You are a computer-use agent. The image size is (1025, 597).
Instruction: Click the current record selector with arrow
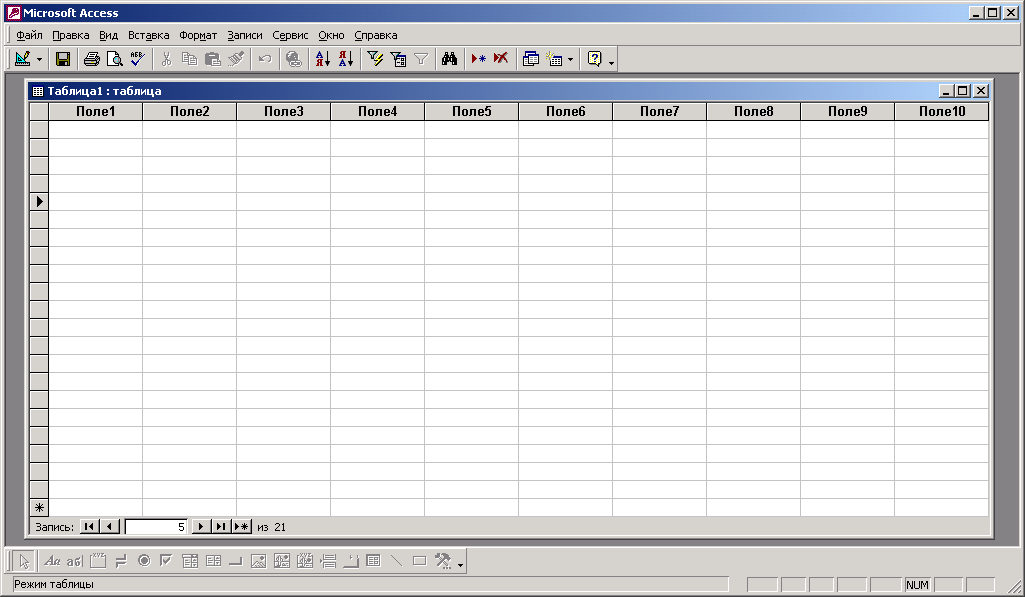click(39, 201)
